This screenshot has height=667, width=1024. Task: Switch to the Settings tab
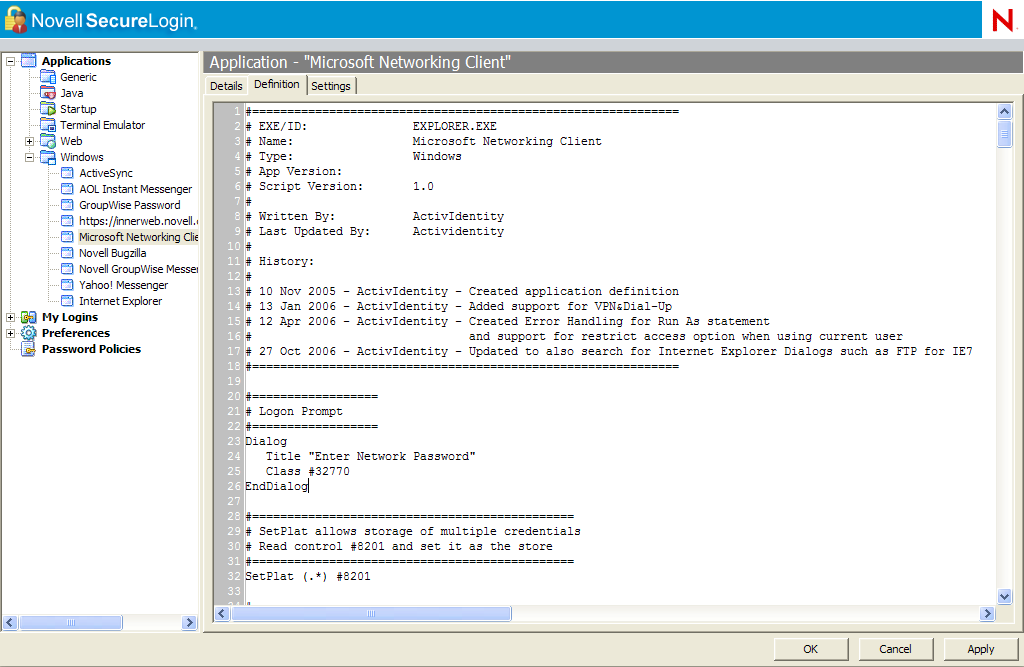(331, 86)
